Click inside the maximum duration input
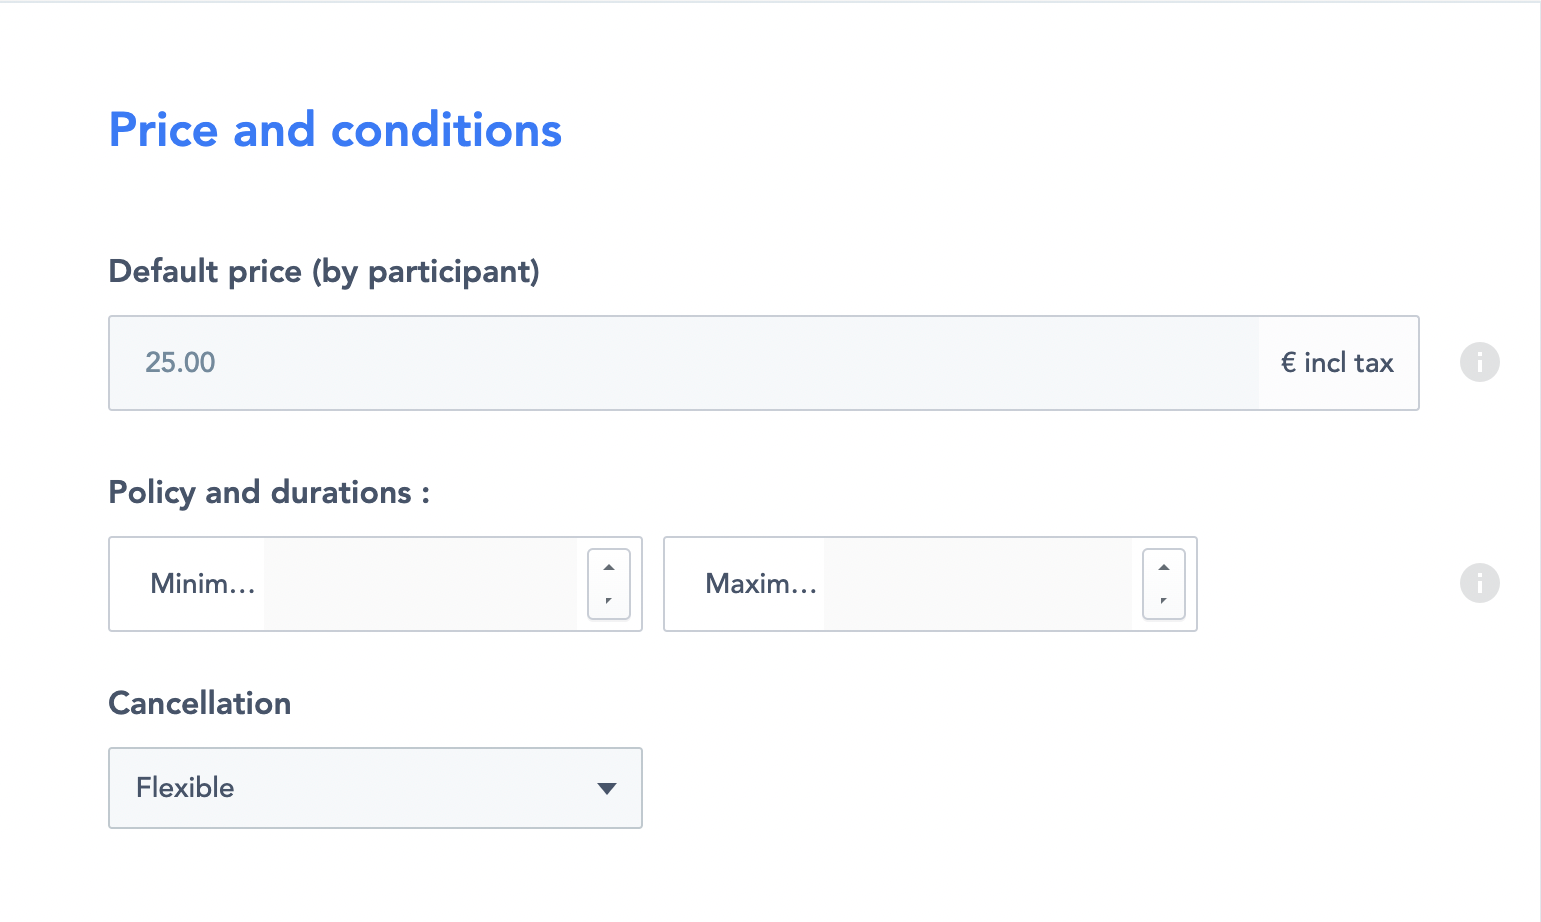This screenshot has height=922, width=1541. [976, 584]
